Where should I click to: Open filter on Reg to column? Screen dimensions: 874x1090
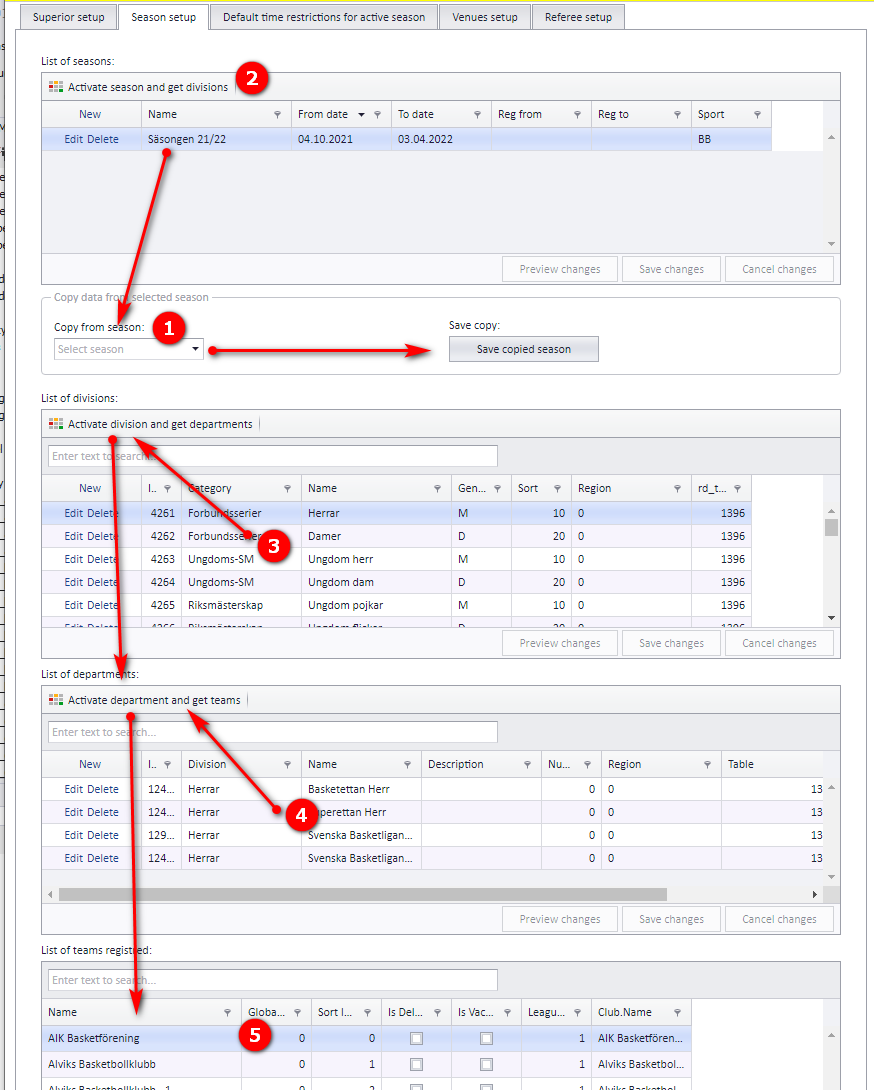(x=677, y=115)
